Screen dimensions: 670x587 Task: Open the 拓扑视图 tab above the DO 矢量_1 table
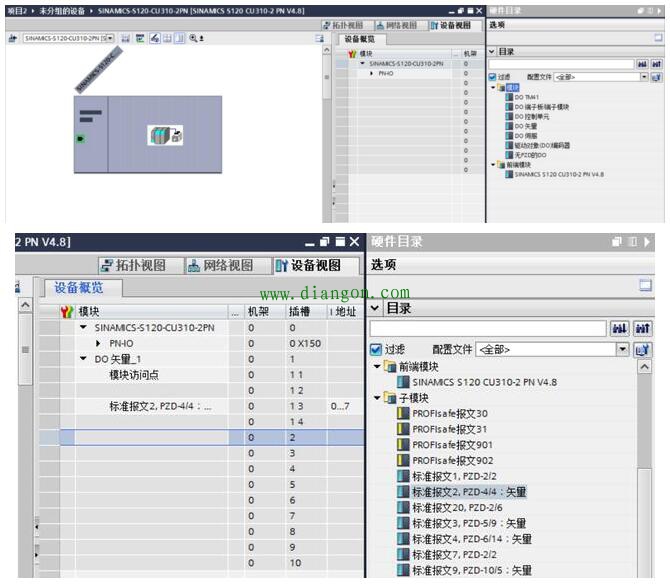(x=140, y=266)
